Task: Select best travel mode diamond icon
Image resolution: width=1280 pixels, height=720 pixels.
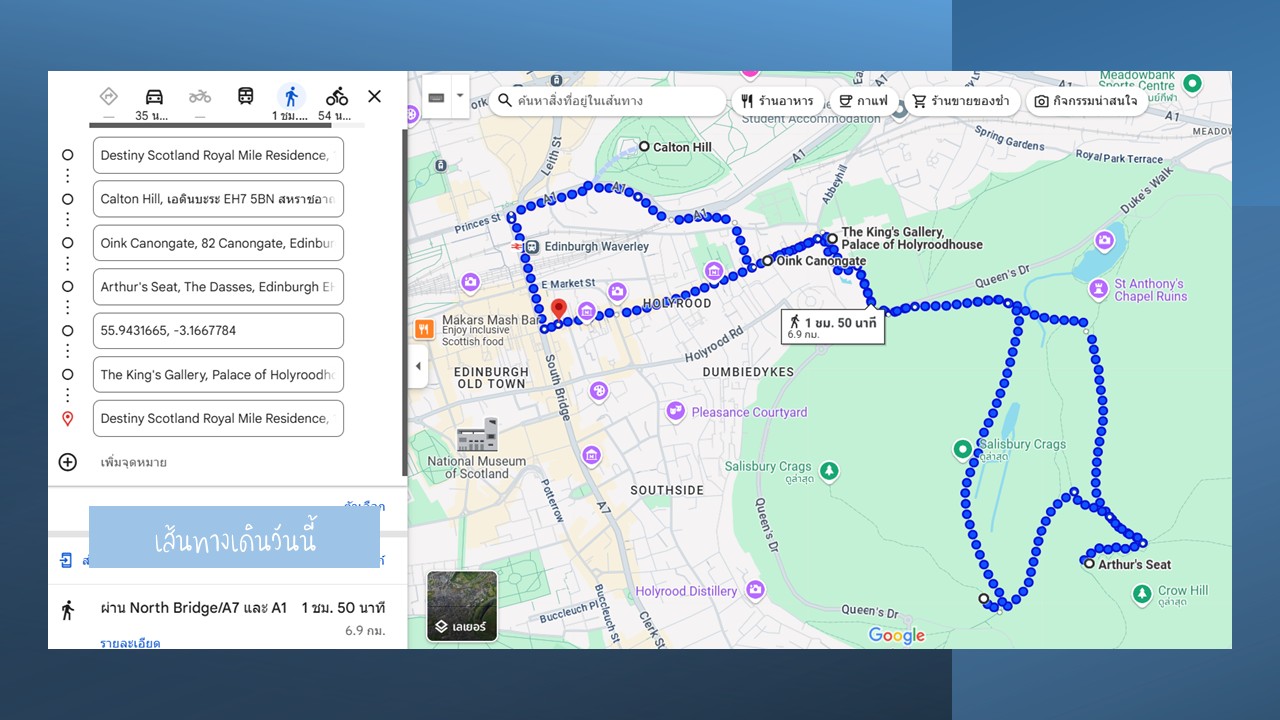Action: point(109,96)
